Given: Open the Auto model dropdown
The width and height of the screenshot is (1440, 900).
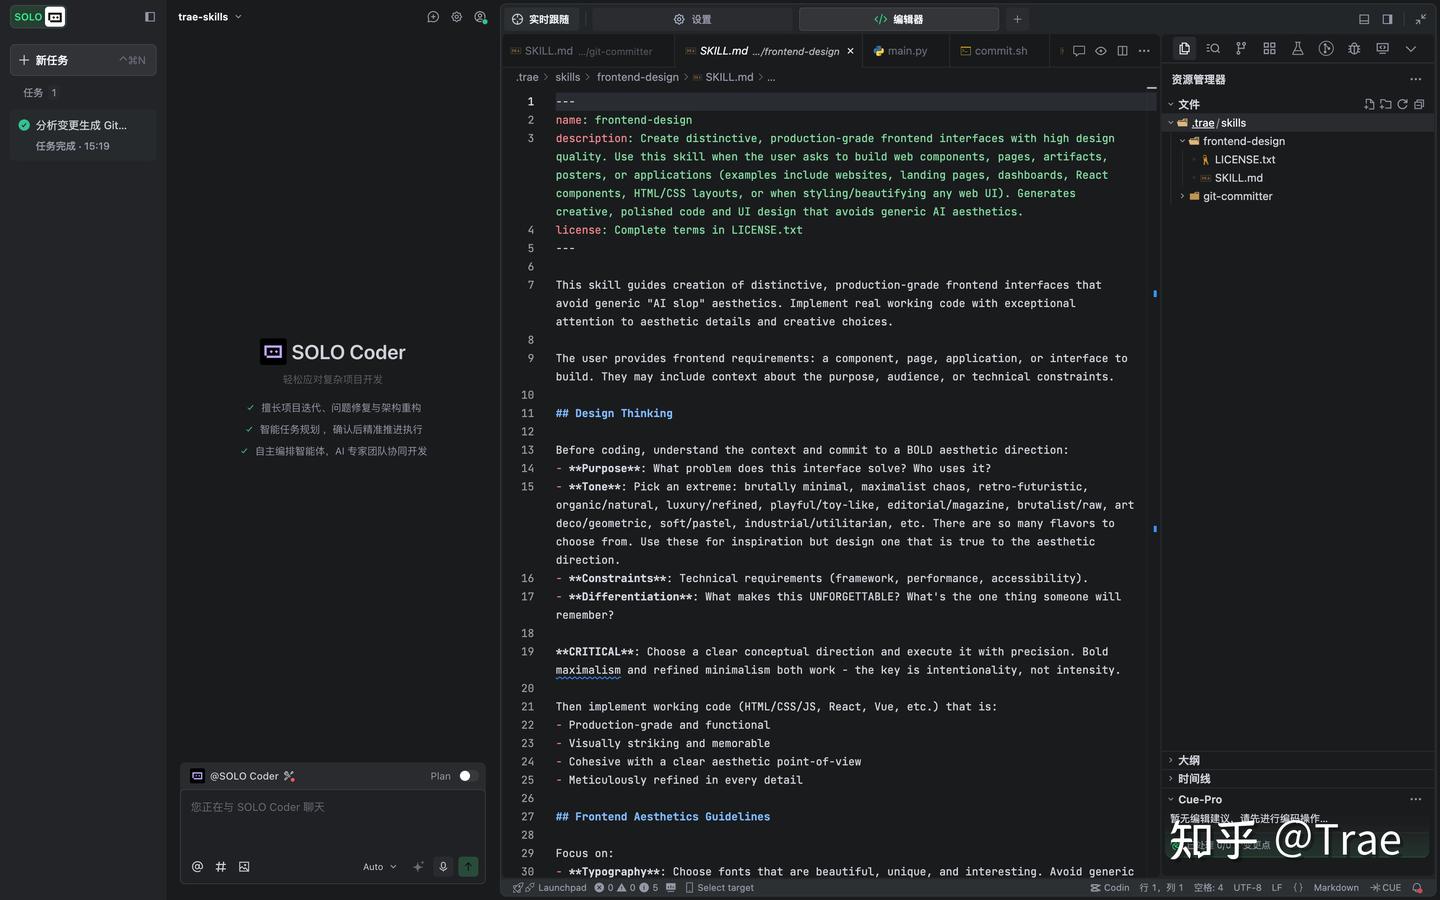Looking at the screenshot, I should (x=380, y=867).
